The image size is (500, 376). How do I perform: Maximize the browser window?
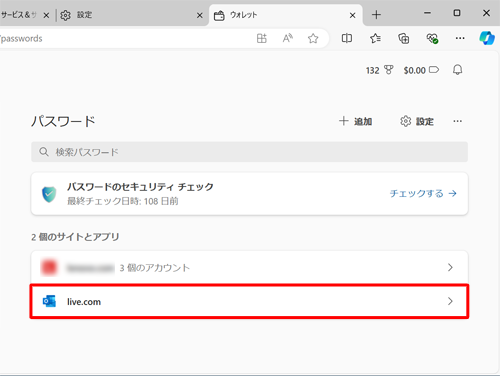coord(457,13)
